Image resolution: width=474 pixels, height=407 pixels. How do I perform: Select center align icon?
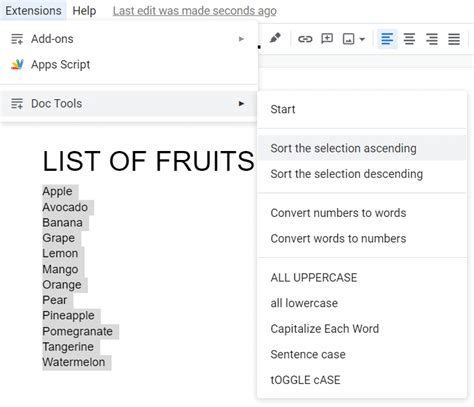point(409,39)
